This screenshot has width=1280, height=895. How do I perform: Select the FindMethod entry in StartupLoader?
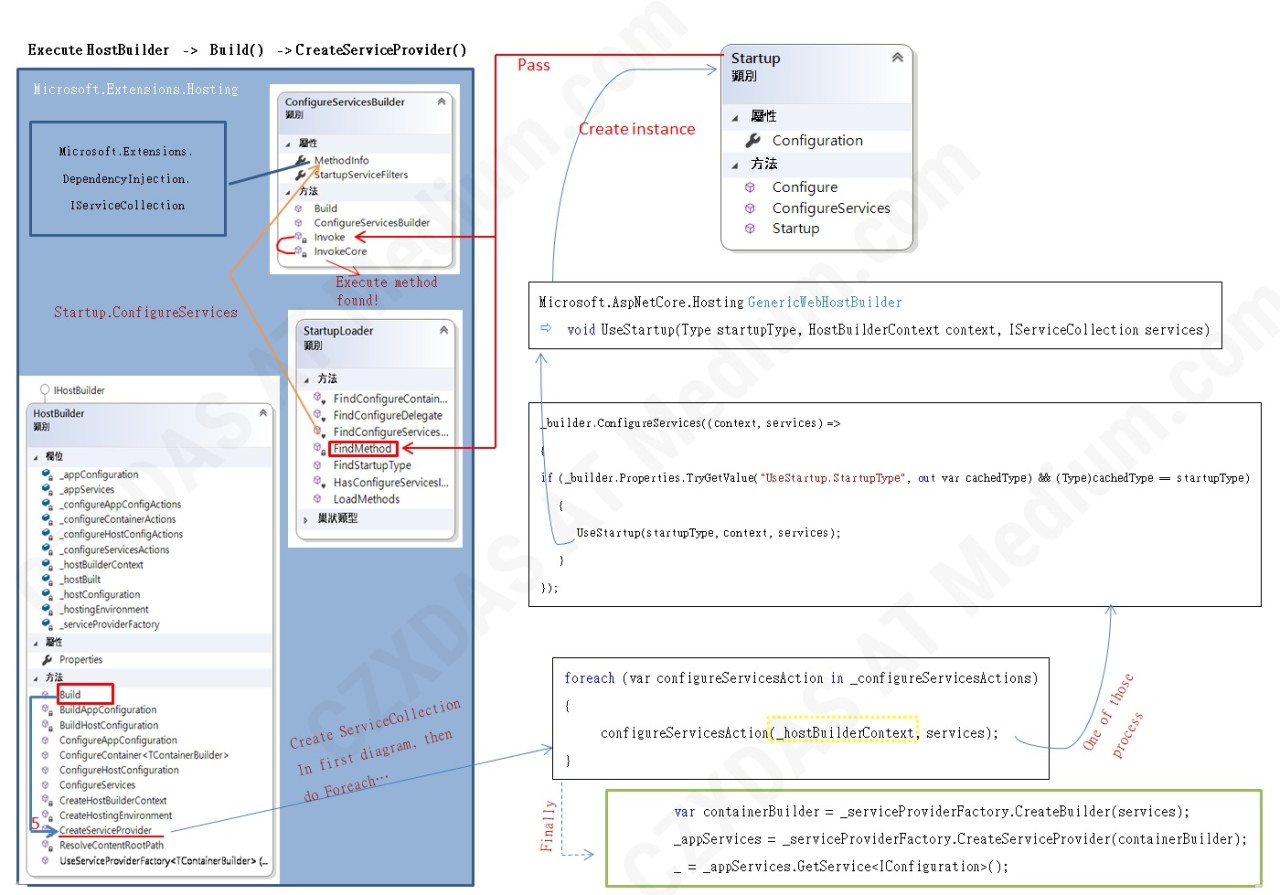point(362,449)
